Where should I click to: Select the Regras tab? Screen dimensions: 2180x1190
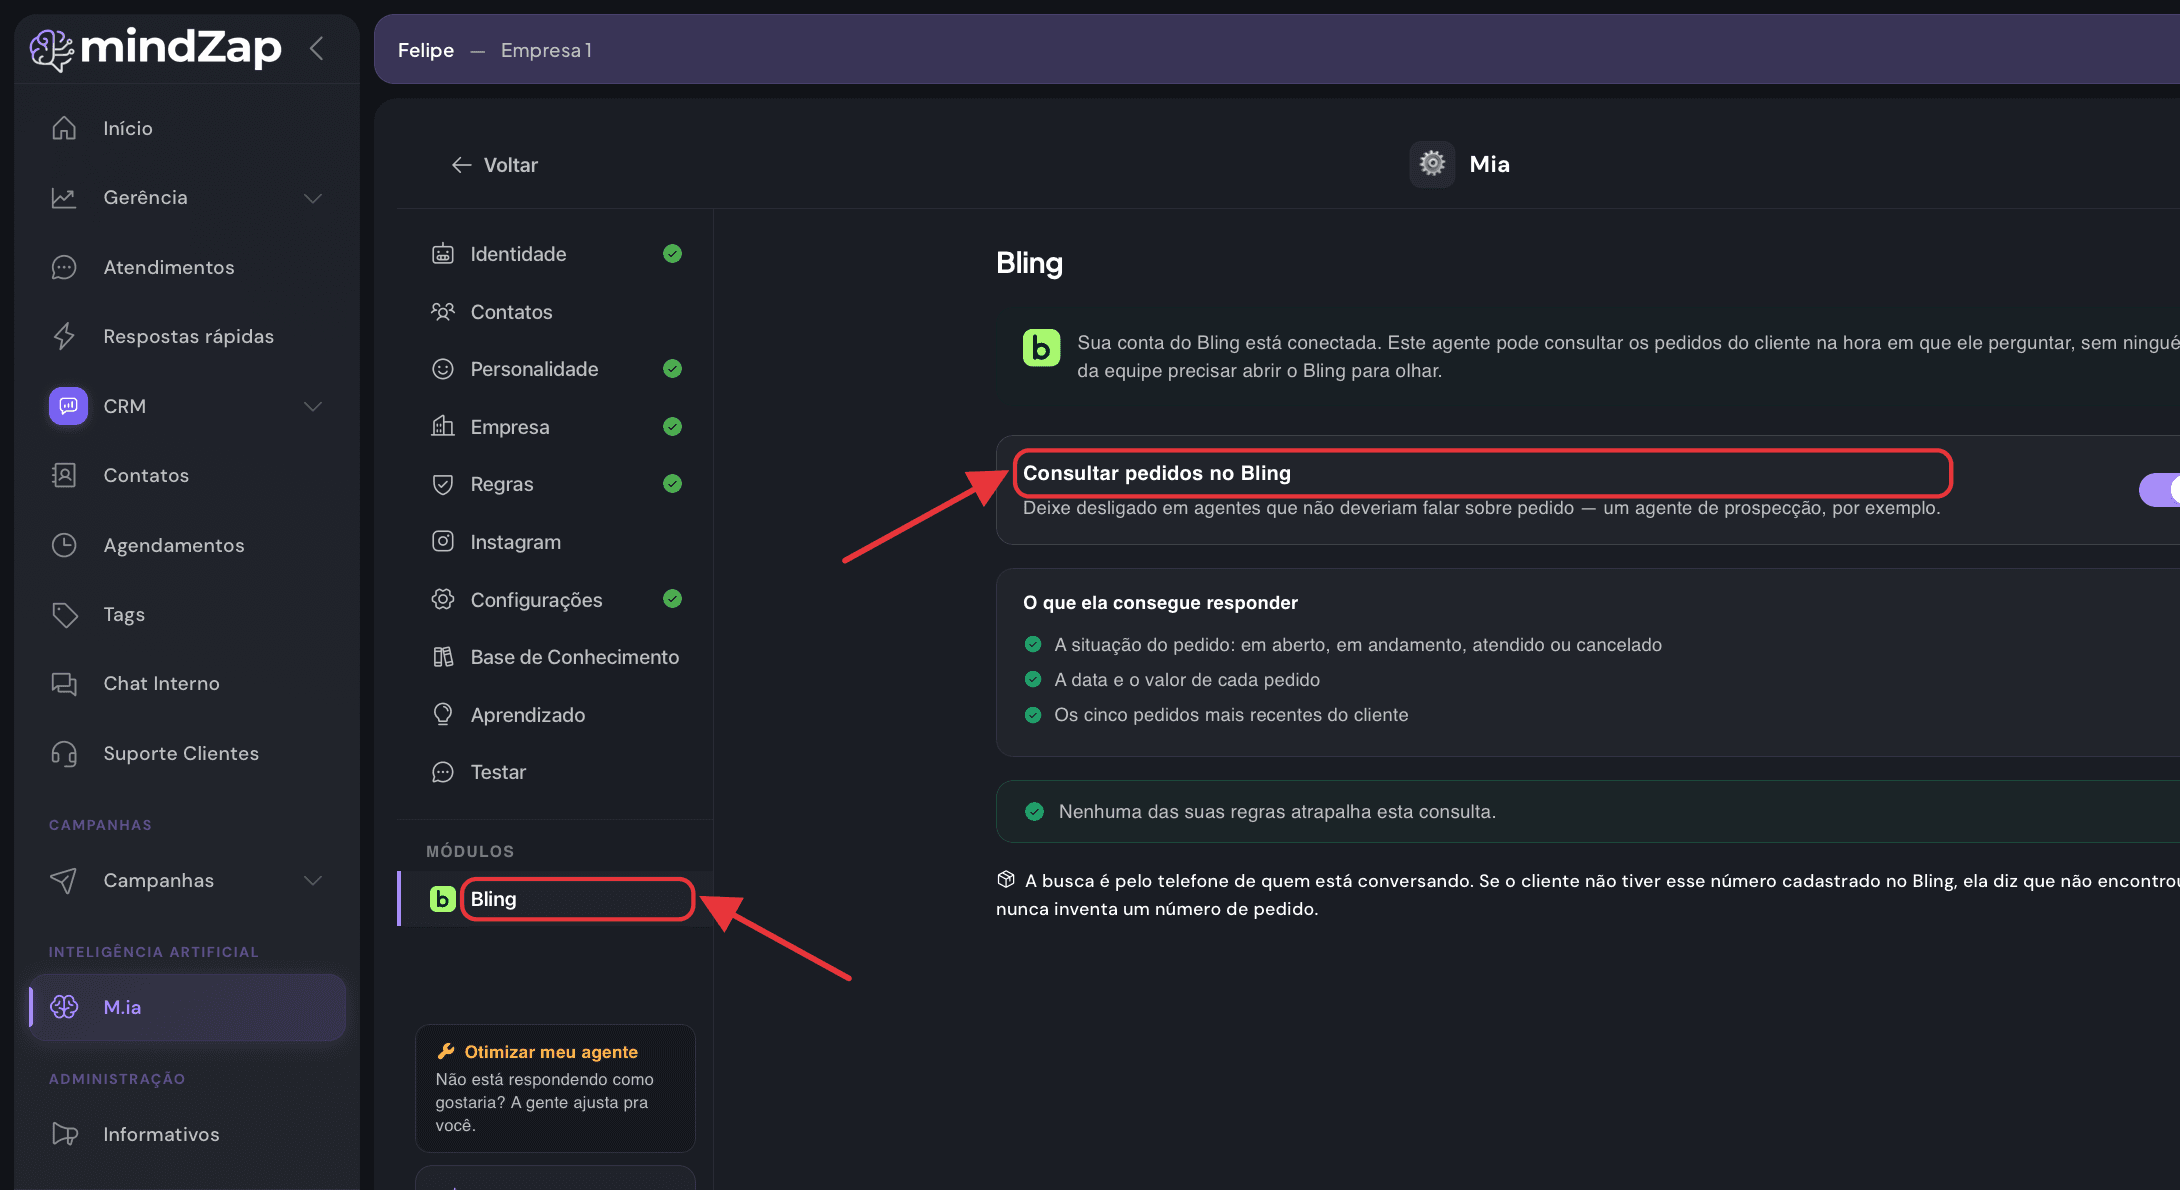[x=555, y=484]
